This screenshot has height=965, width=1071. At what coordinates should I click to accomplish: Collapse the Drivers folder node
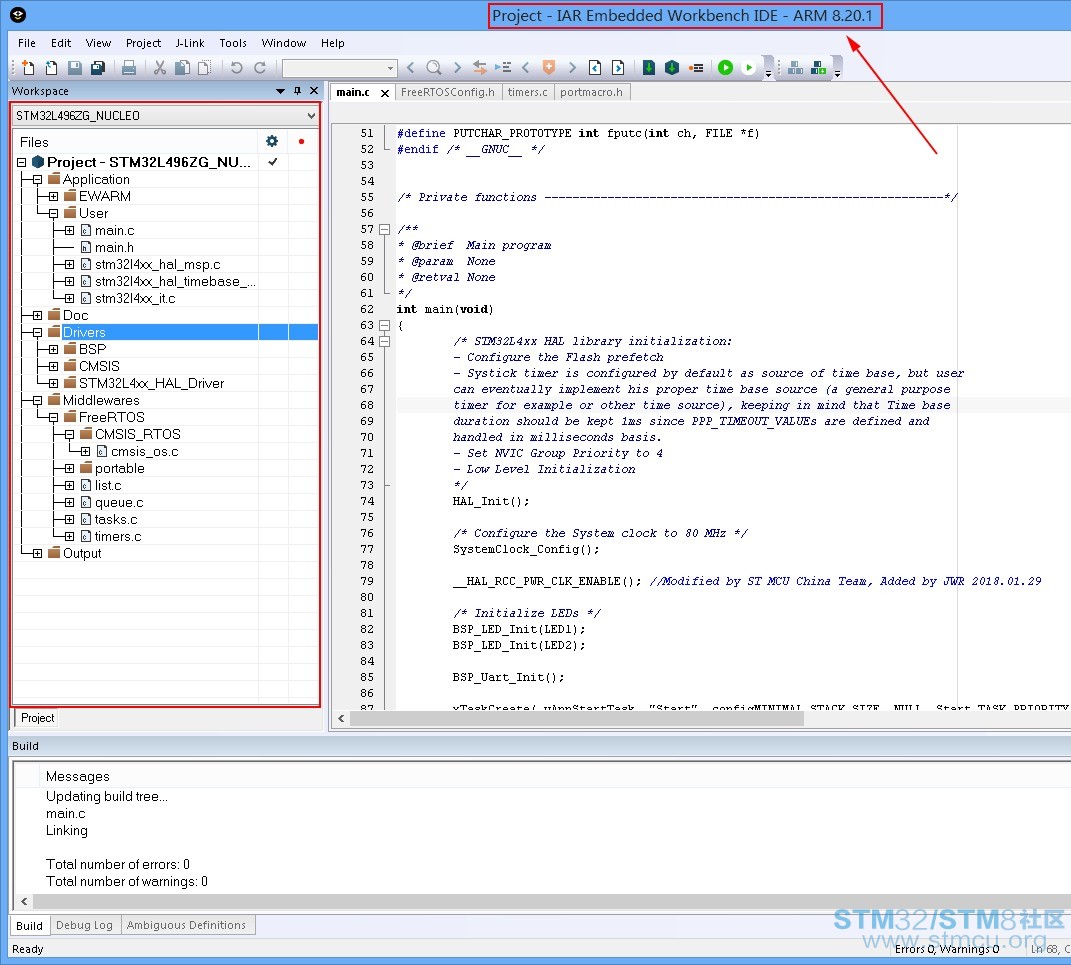38,333
